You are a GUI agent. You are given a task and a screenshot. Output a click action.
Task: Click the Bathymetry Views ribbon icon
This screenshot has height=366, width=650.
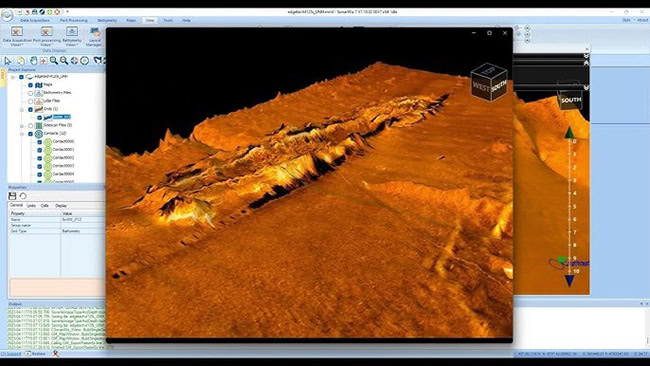point(72,37)
